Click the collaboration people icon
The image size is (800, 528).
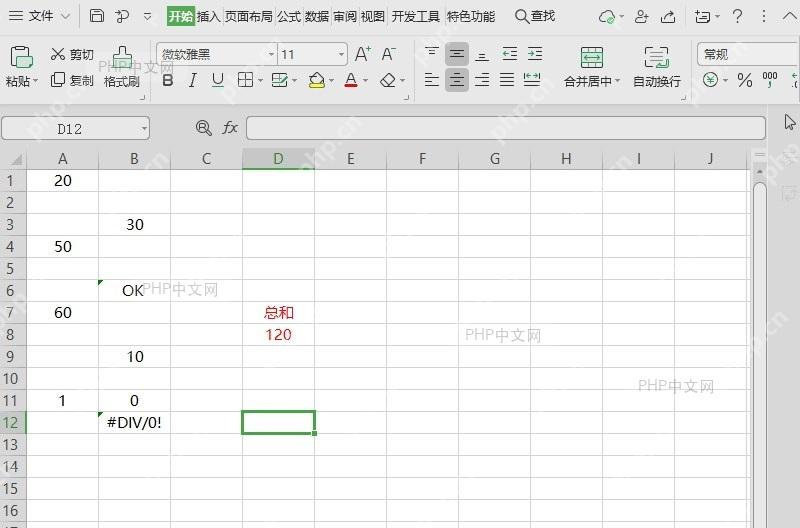pos(641,17)
